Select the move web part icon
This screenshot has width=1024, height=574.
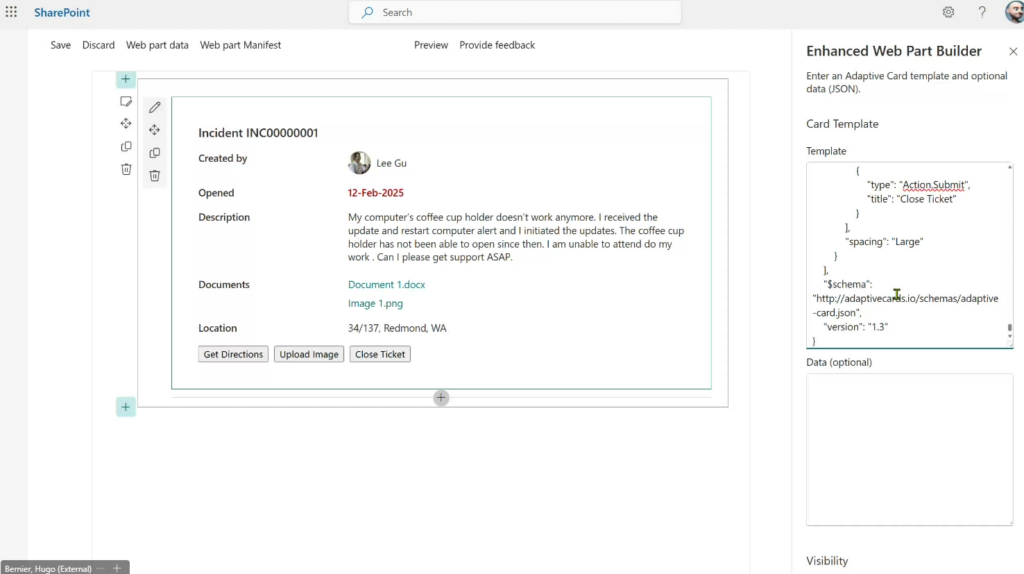click(155, 130)
